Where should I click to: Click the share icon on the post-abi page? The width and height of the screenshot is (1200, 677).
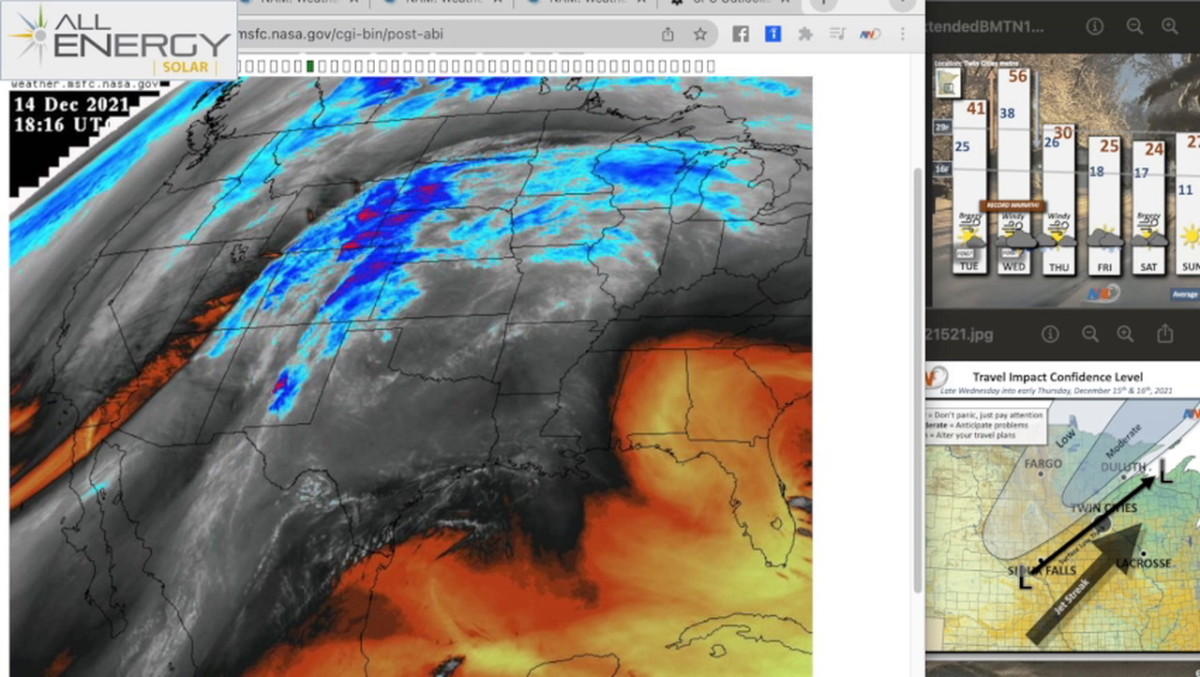668,33
